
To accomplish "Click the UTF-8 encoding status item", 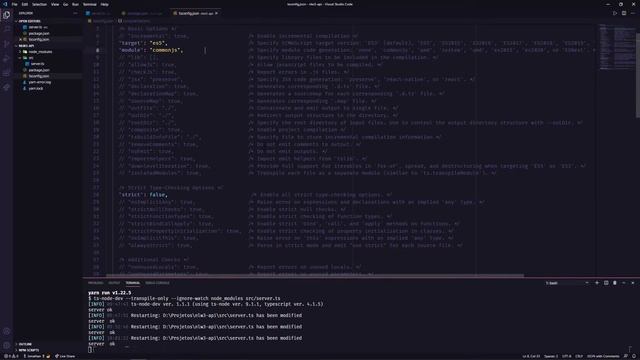I will tap(567, 356).
